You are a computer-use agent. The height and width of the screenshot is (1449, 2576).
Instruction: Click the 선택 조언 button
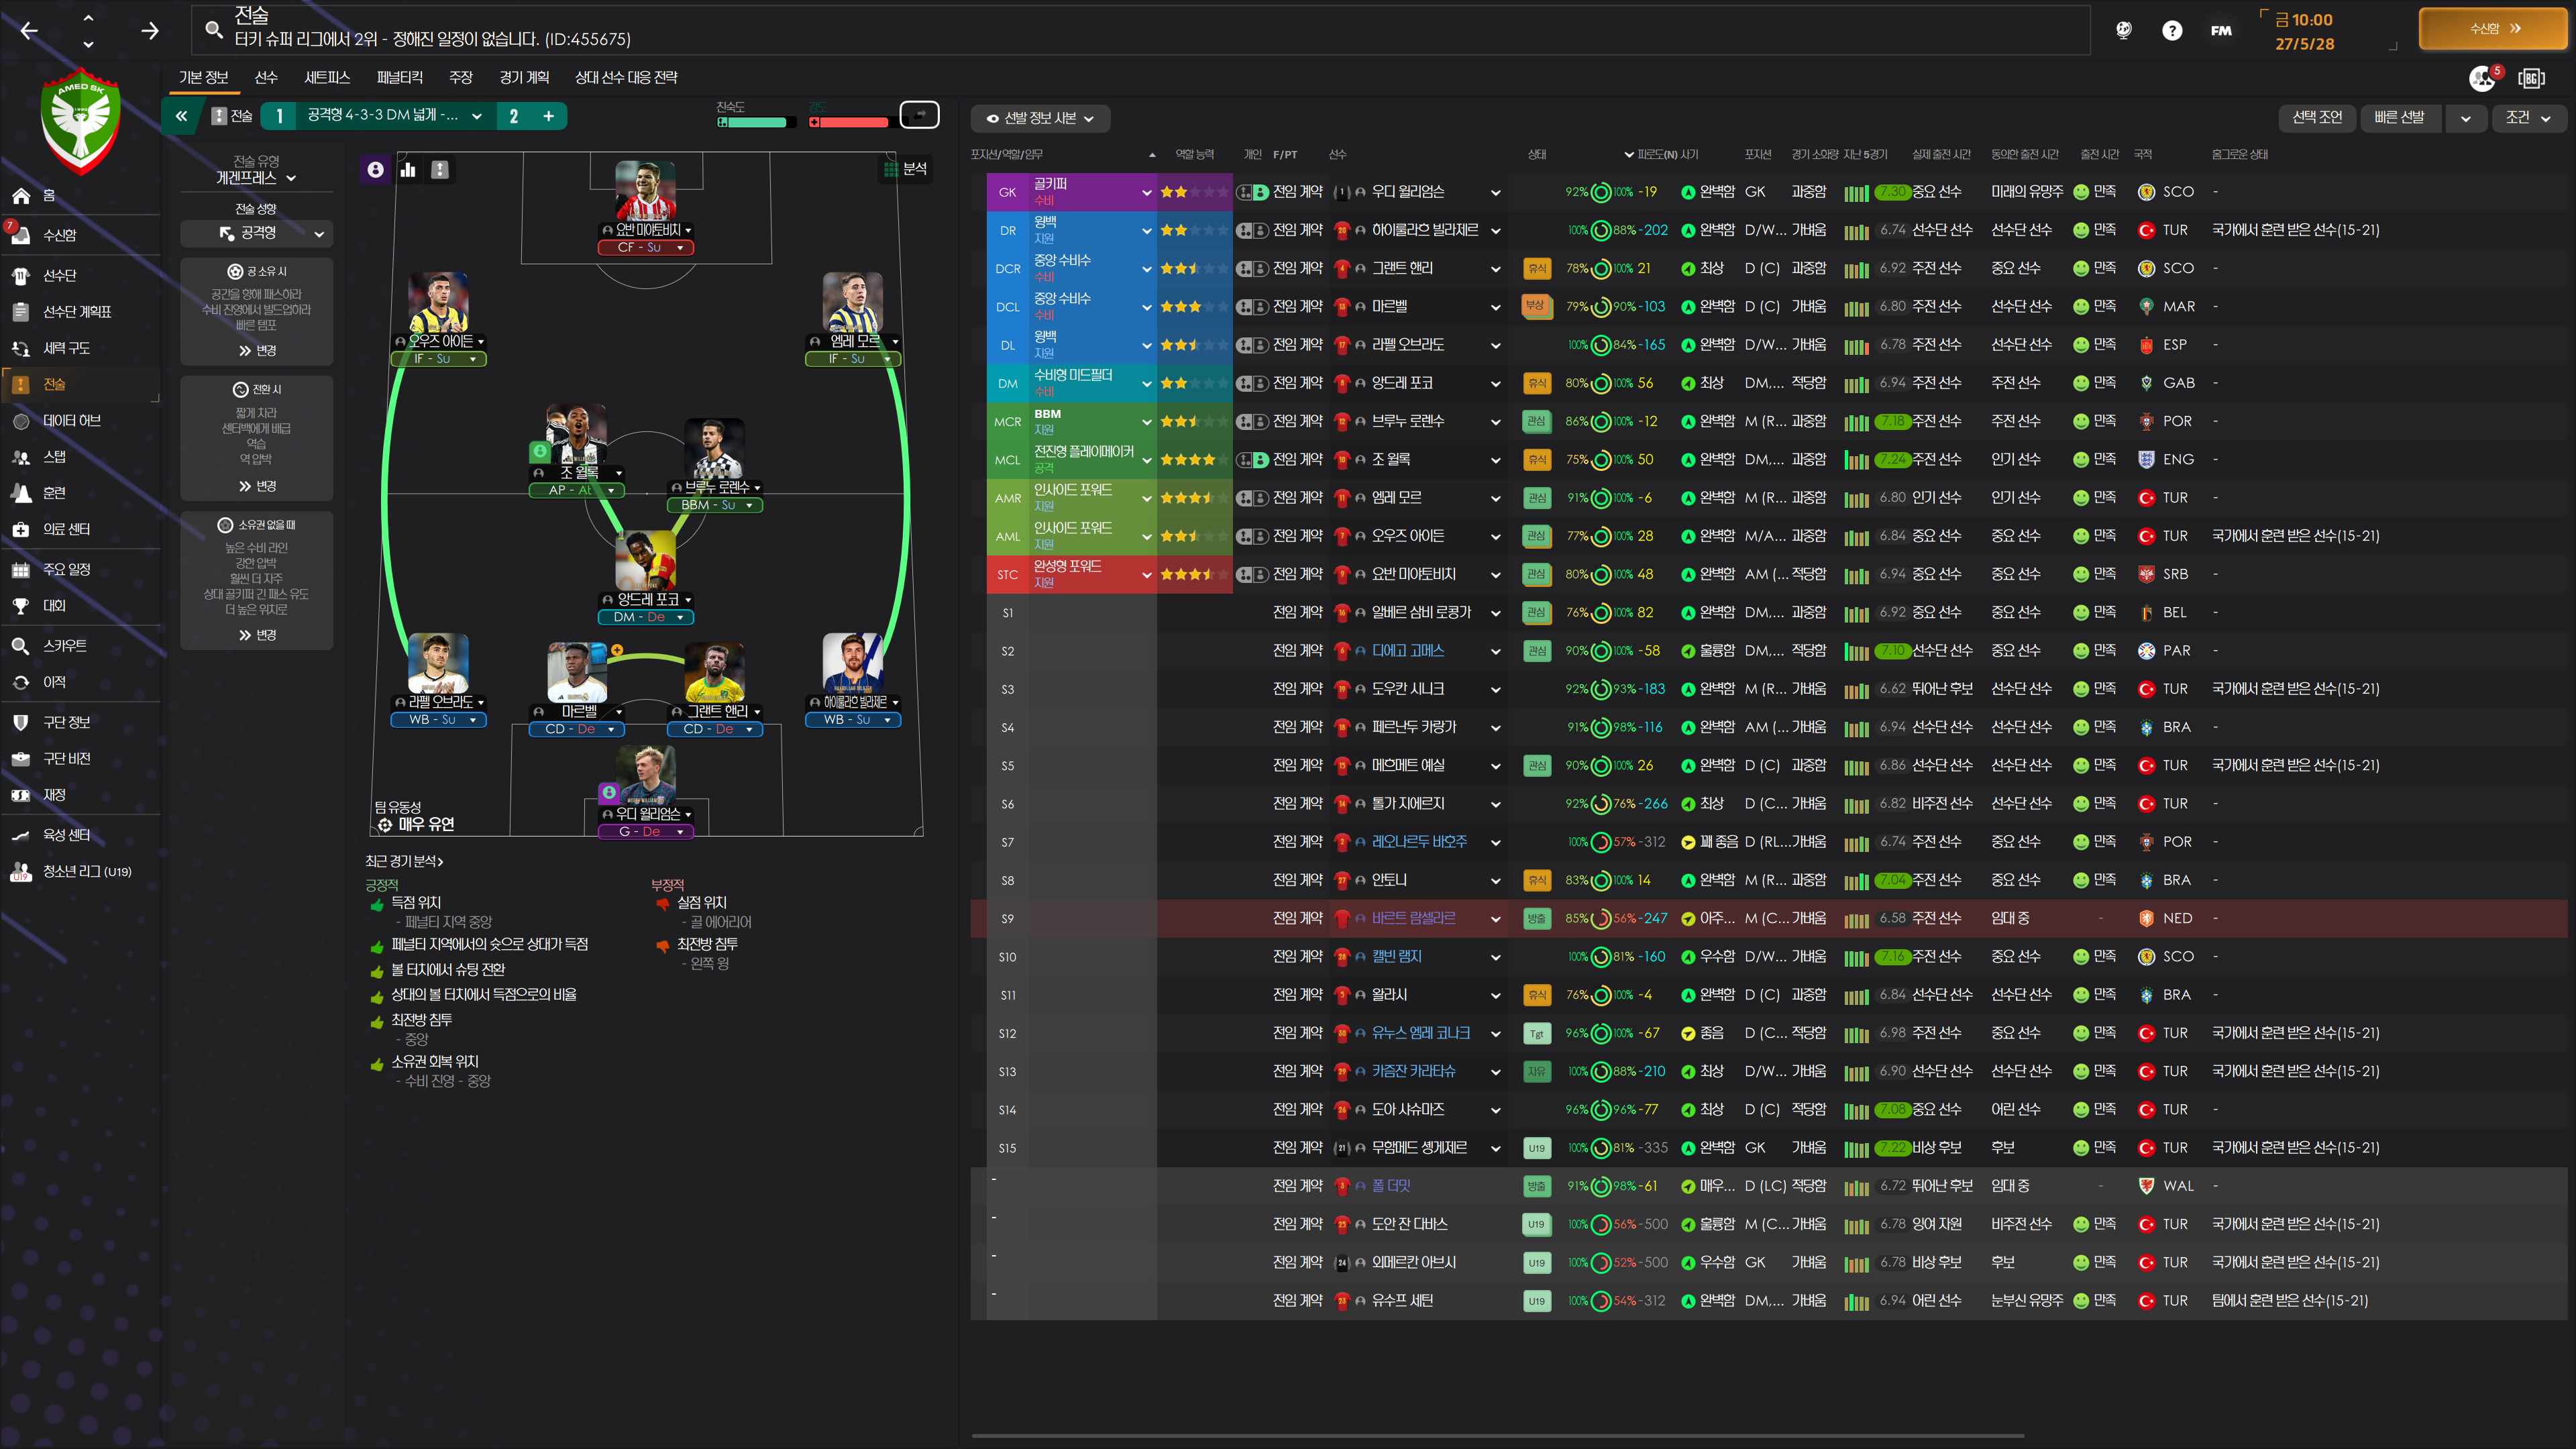(x=2317, y=118)
